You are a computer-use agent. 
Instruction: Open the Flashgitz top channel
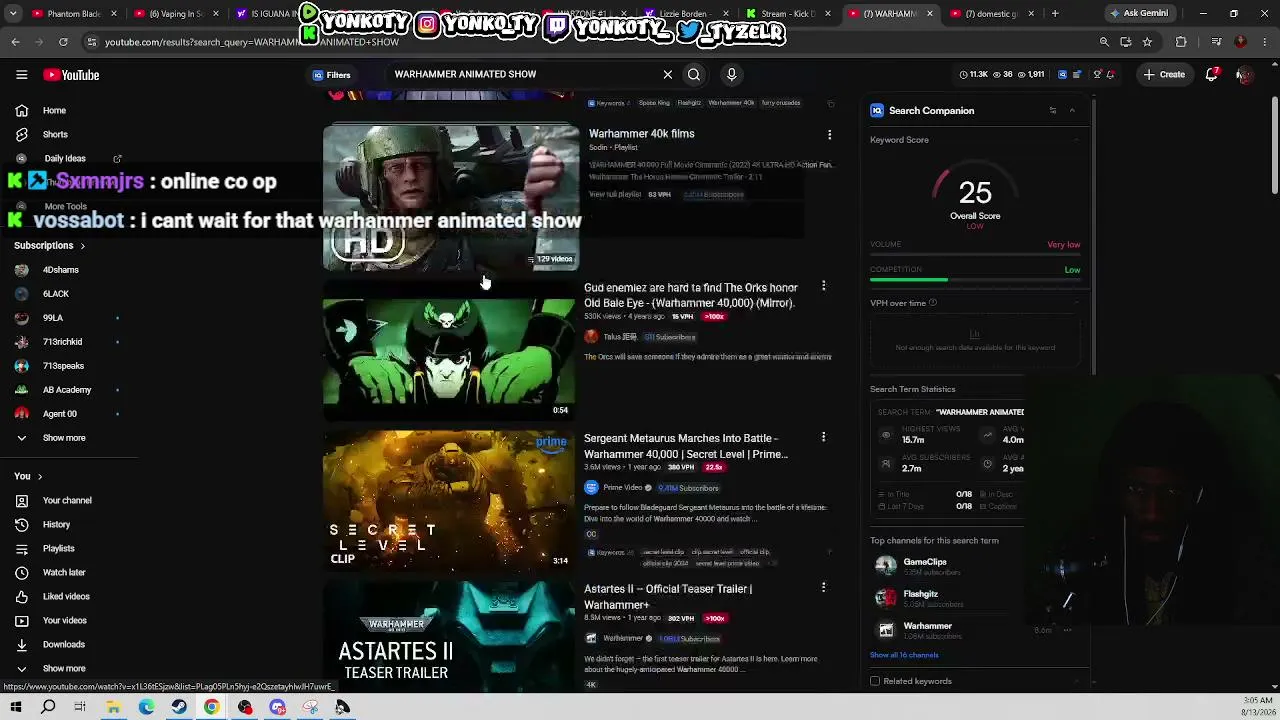tap(921, 594)
